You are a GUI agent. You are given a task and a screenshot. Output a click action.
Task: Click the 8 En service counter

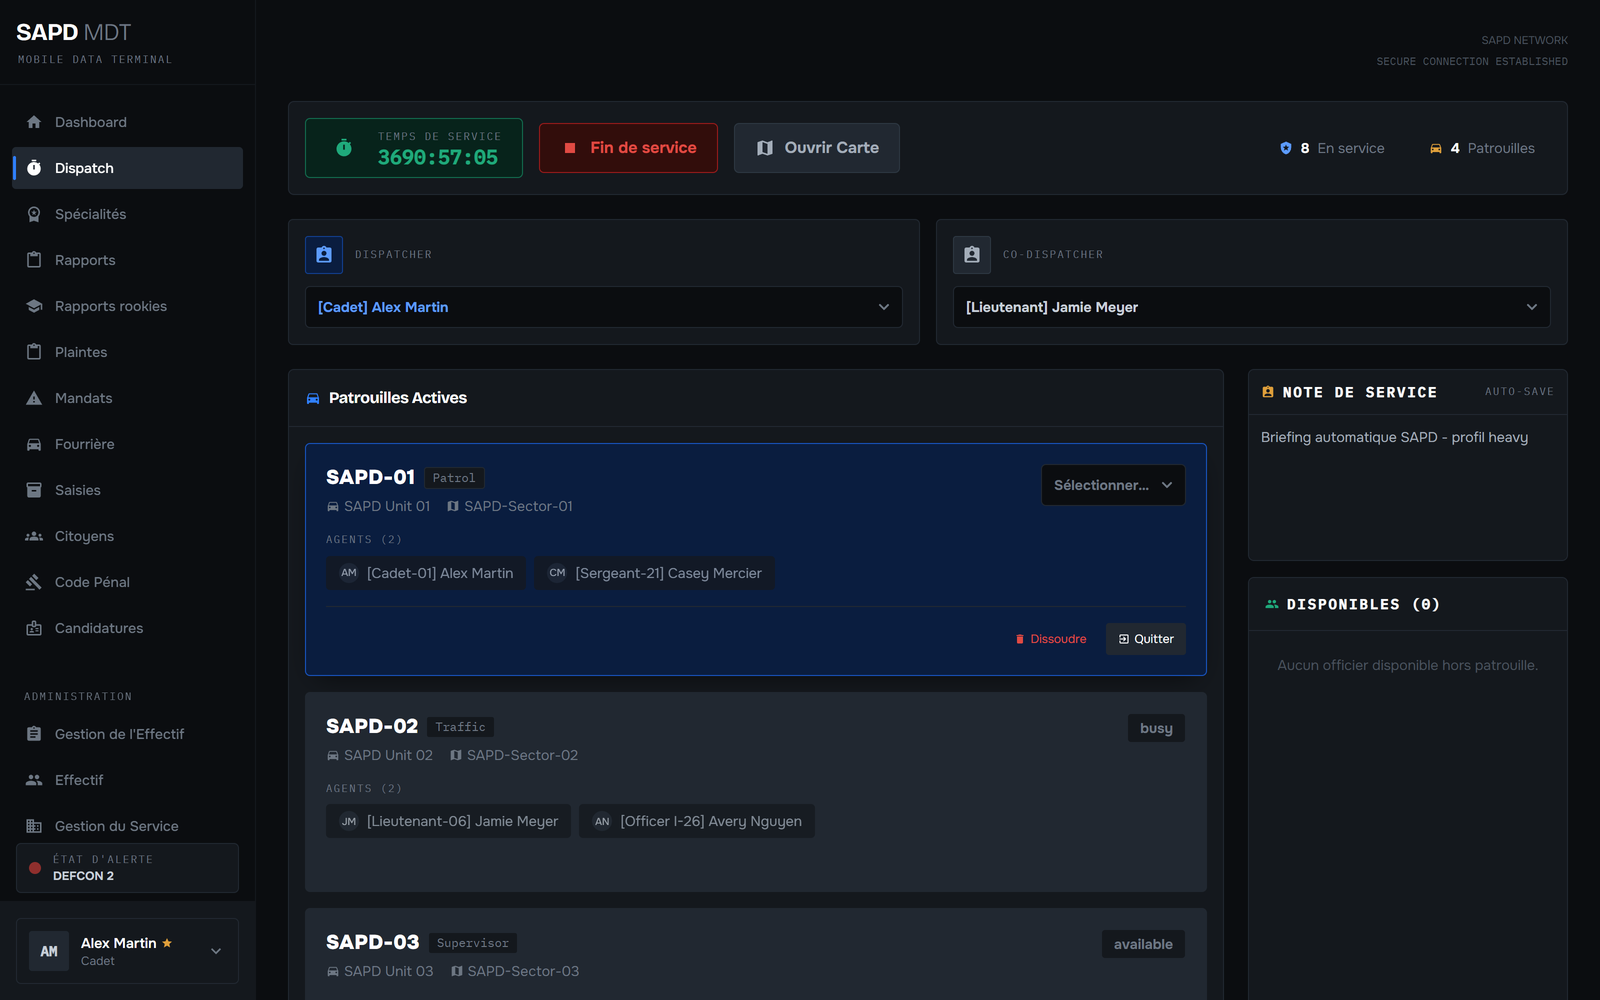1332,148
